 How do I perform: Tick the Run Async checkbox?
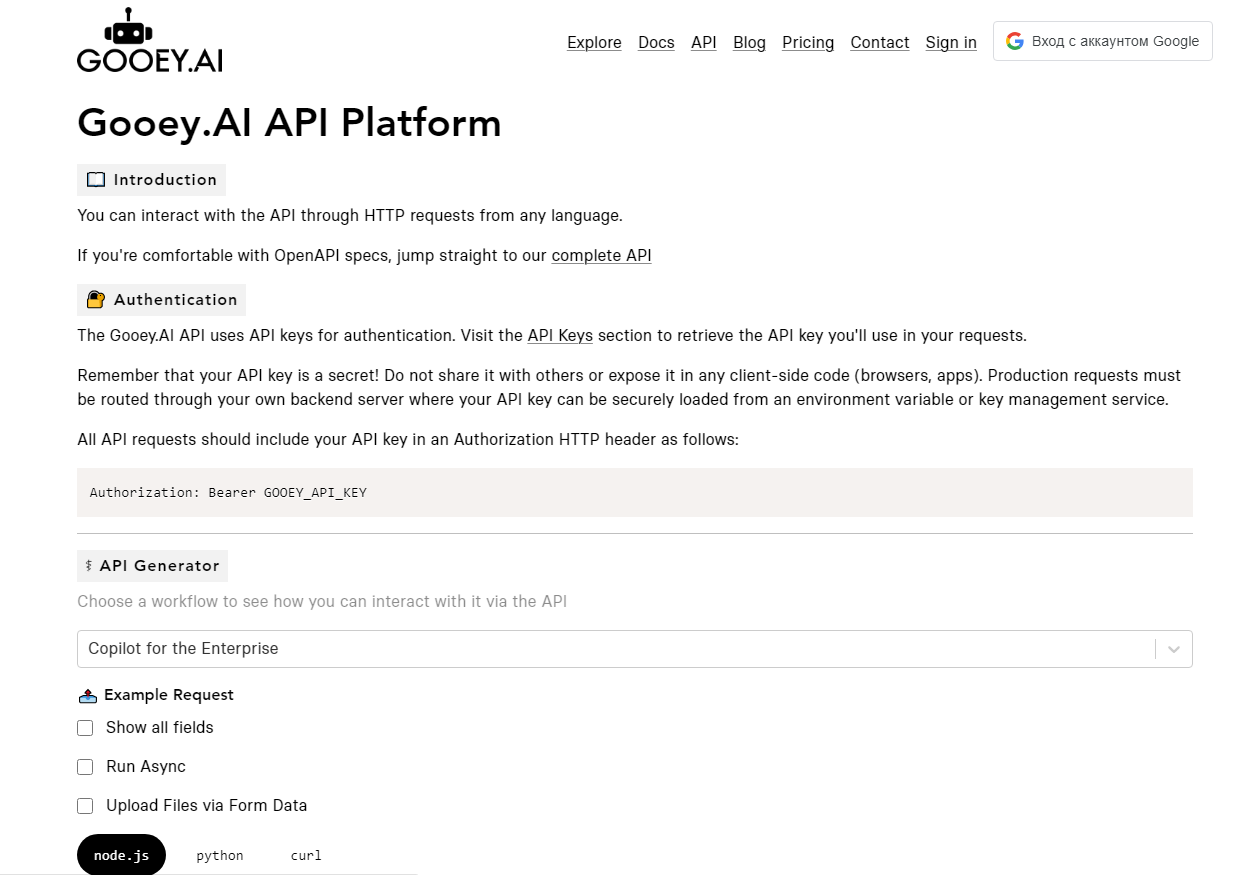tap(85, 767)
